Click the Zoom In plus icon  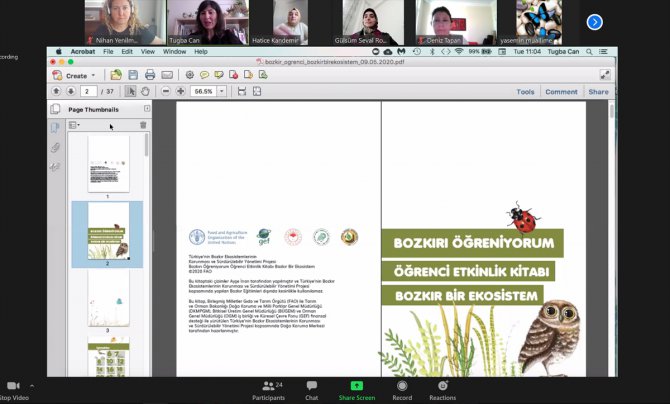pos(181,91)
